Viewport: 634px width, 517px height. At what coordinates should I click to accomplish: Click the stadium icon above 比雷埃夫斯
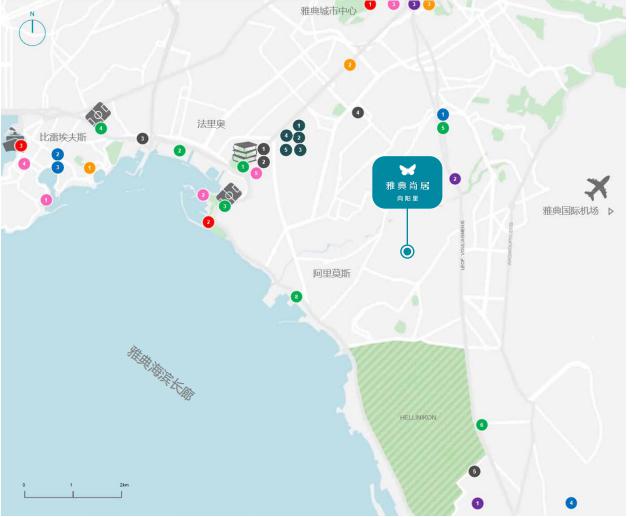click(x=100, y=113)
